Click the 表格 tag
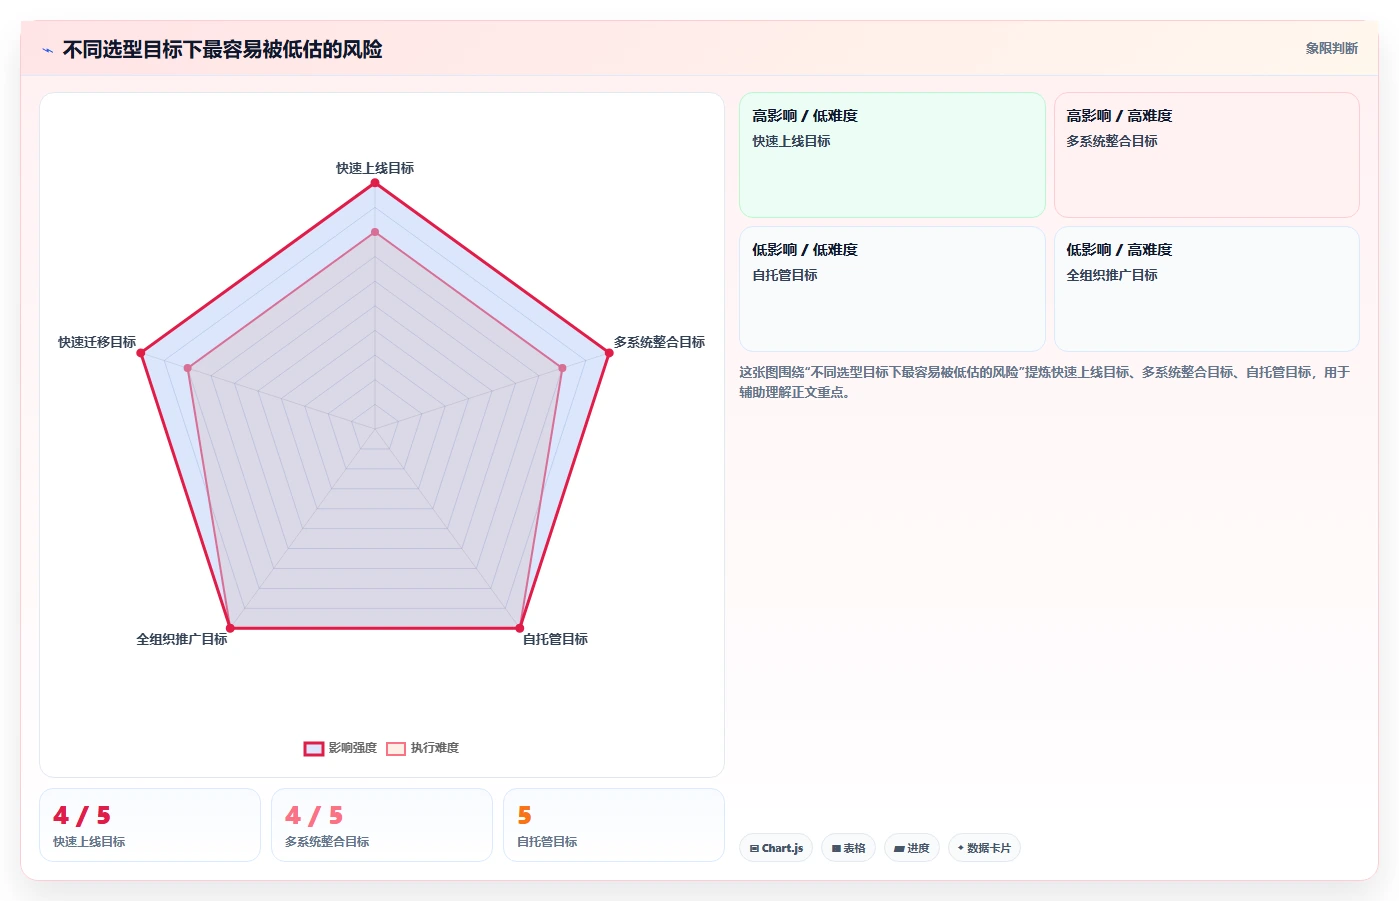 [848, 848]
